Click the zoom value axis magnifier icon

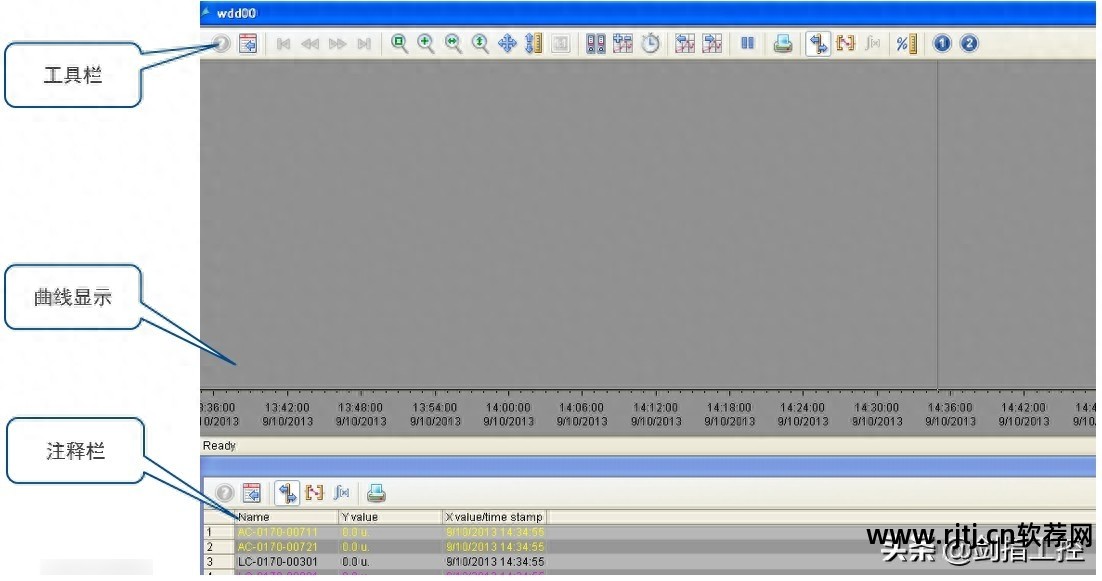[480, 44]
